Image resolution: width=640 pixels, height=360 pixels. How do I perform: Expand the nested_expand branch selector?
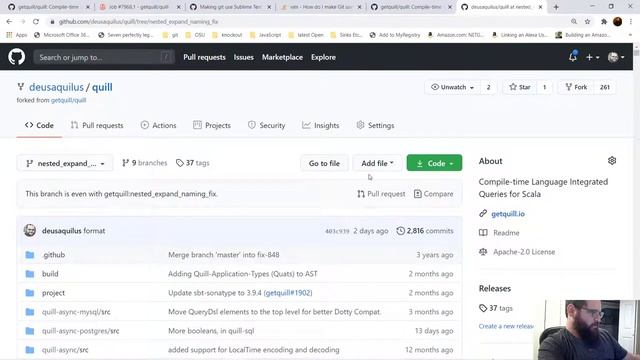pyautogui.click(x=65, y=163)
